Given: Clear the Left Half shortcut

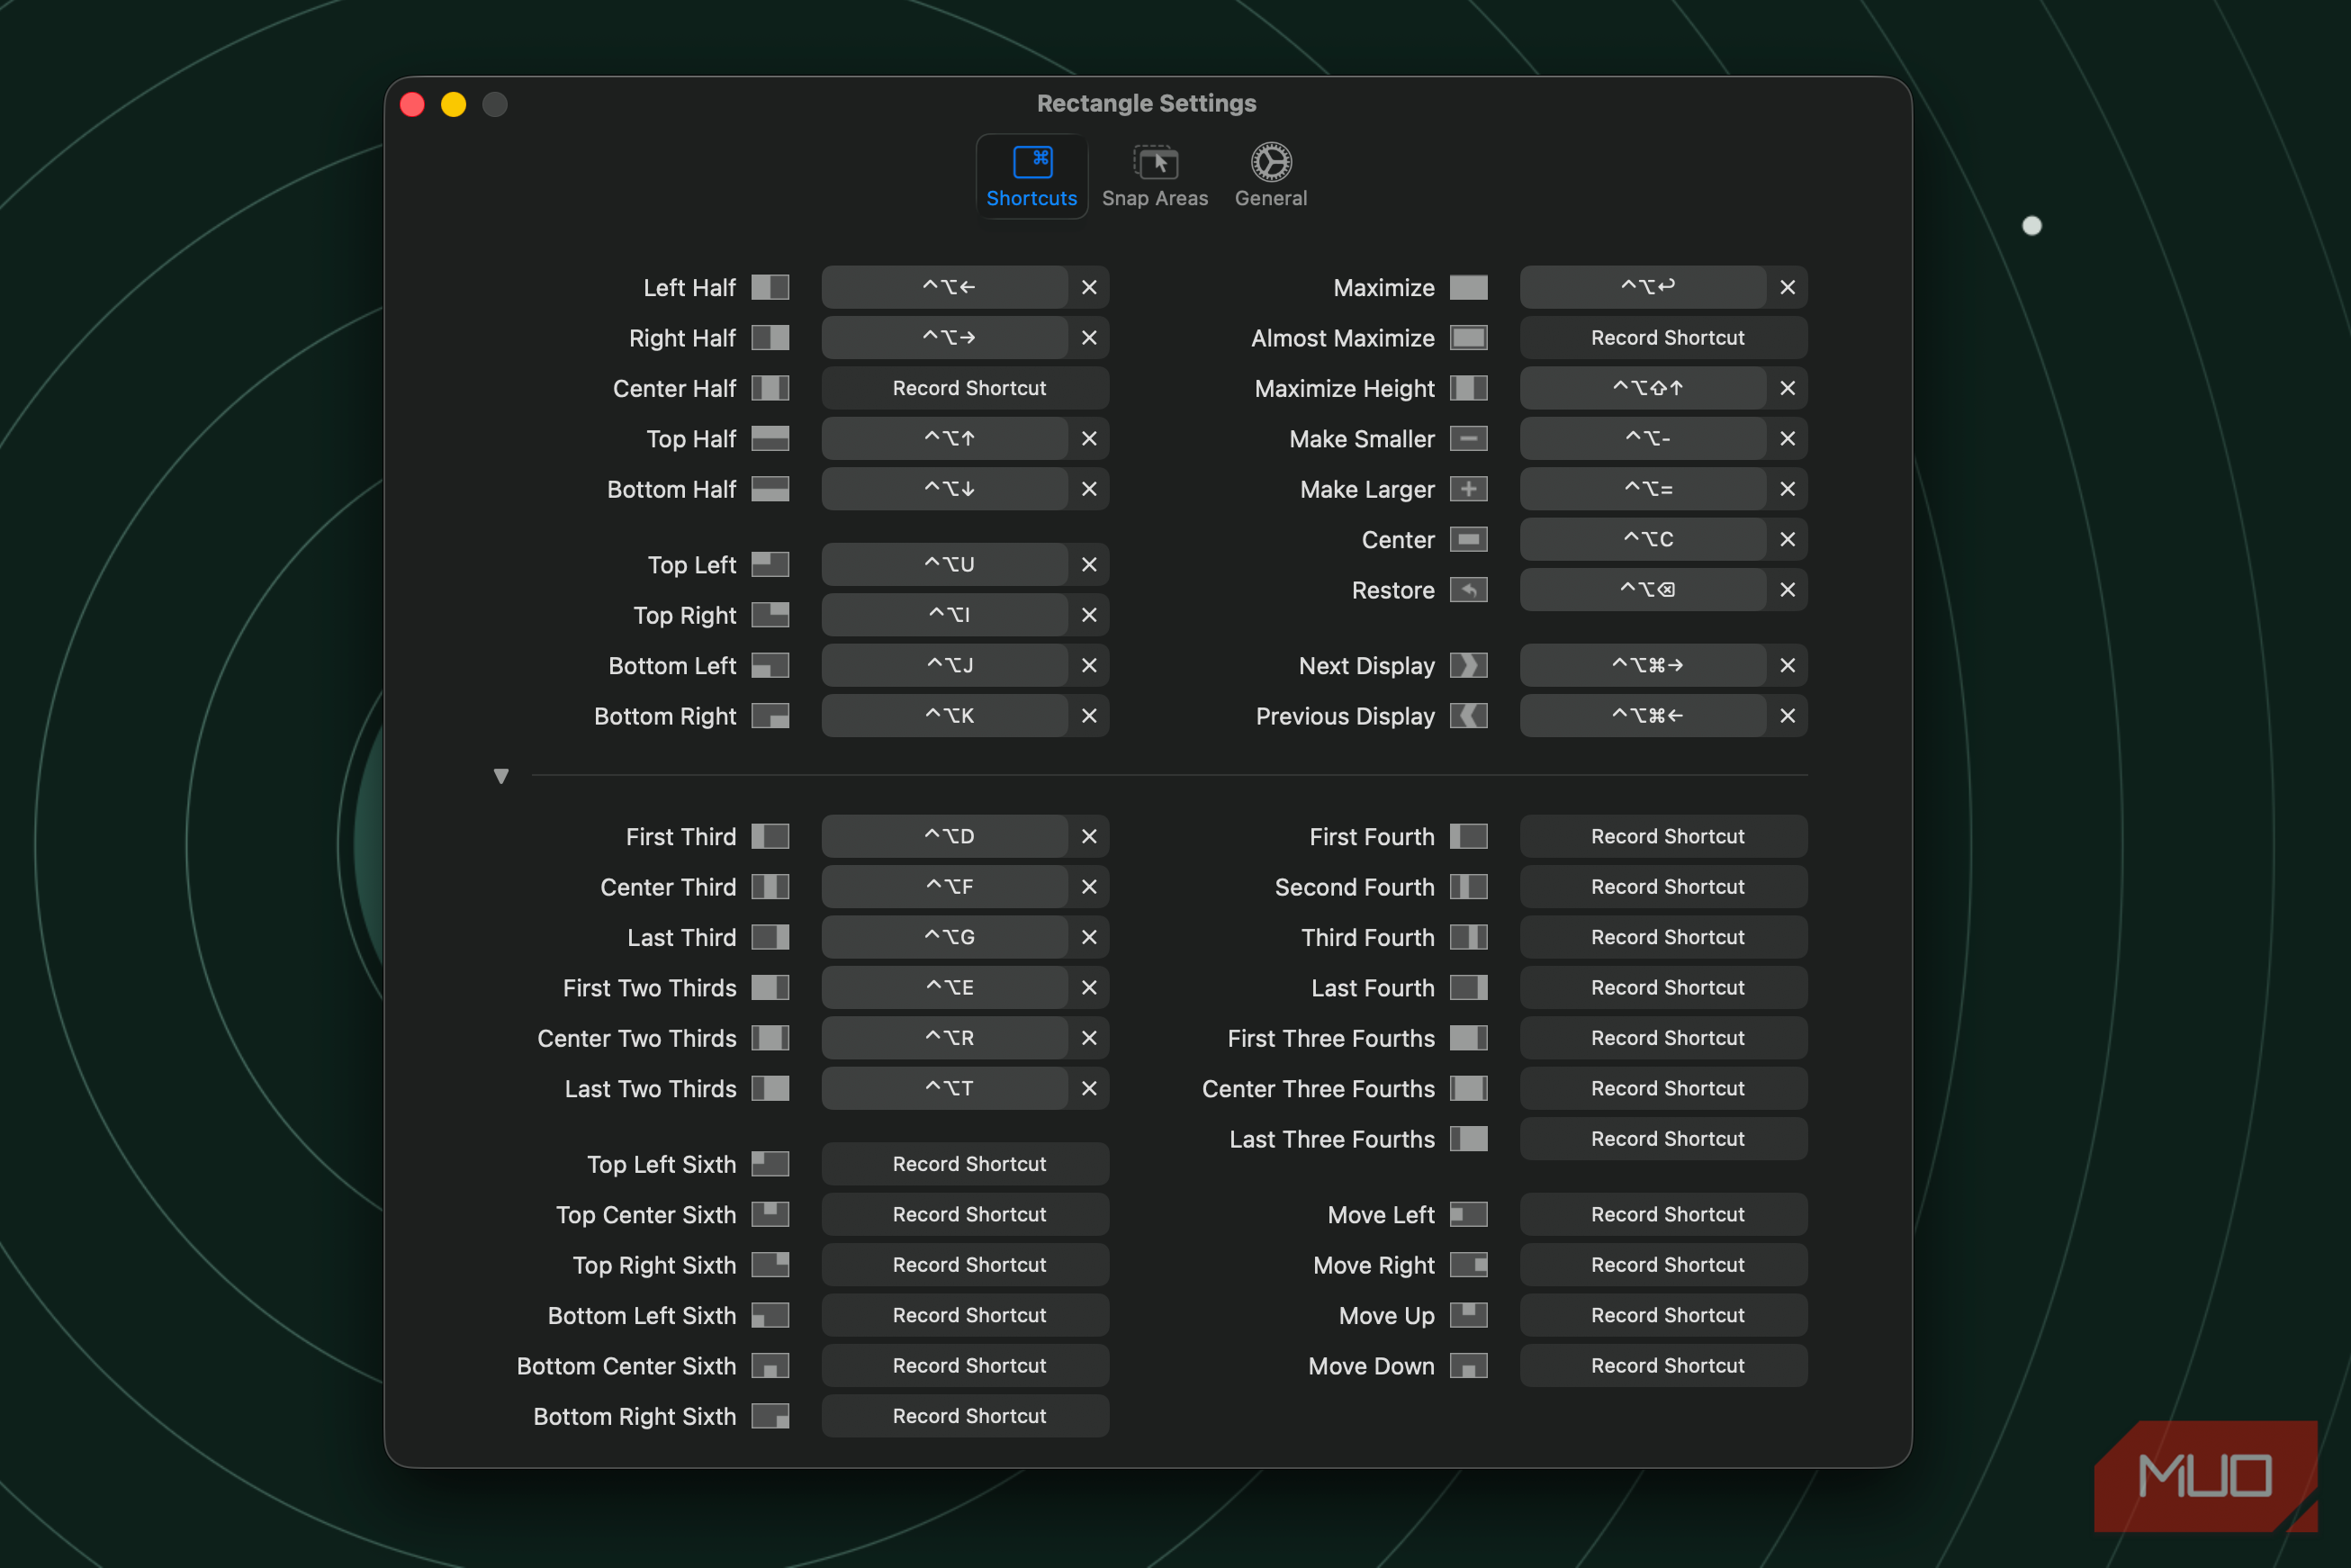Looking at the screenshot, I should coord(1089,288).
